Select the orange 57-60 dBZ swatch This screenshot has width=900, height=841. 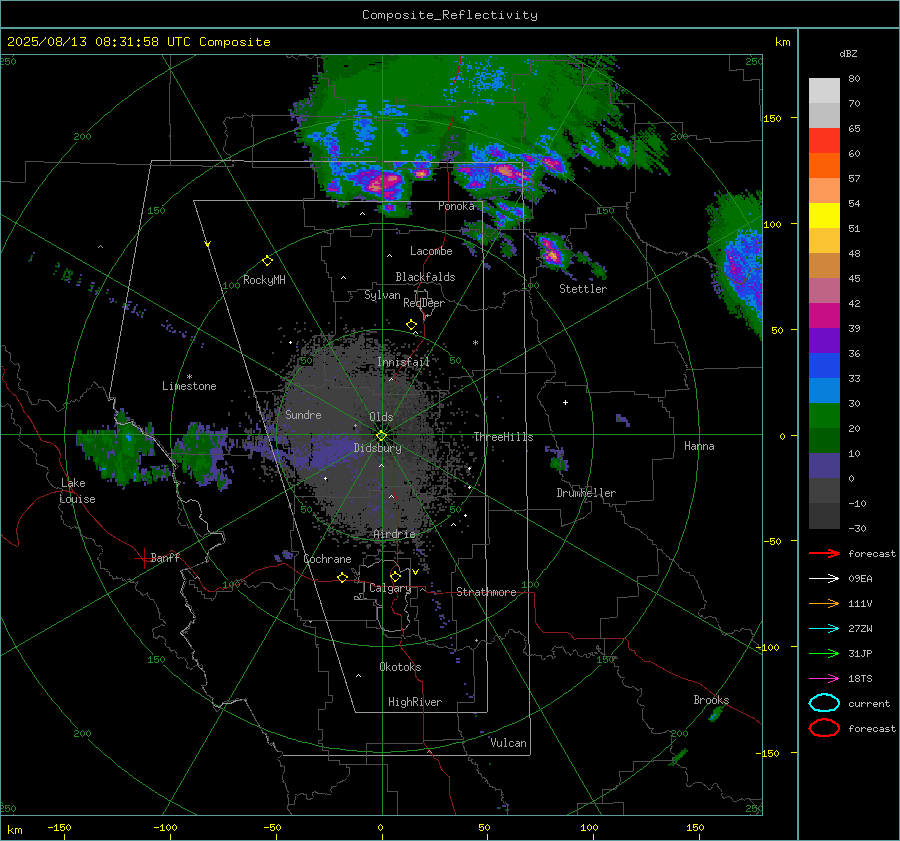[x=824, y=166]
